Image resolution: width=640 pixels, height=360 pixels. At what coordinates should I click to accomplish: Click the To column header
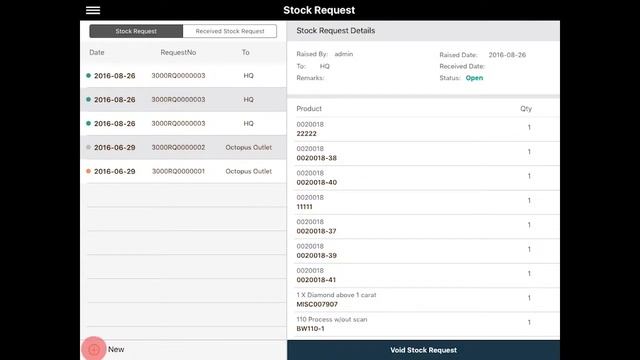coord(245,52)
